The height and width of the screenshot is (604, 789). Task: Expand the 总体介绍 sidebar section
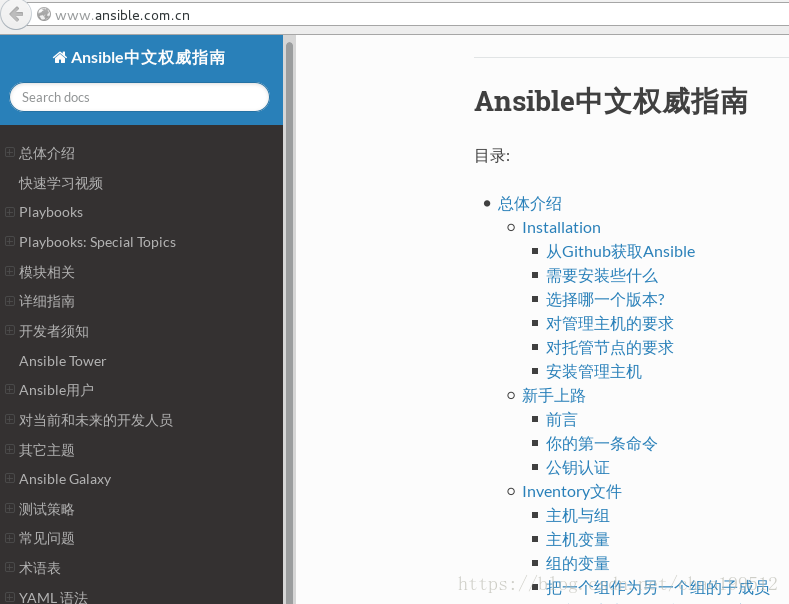click(x=10, y=152)
